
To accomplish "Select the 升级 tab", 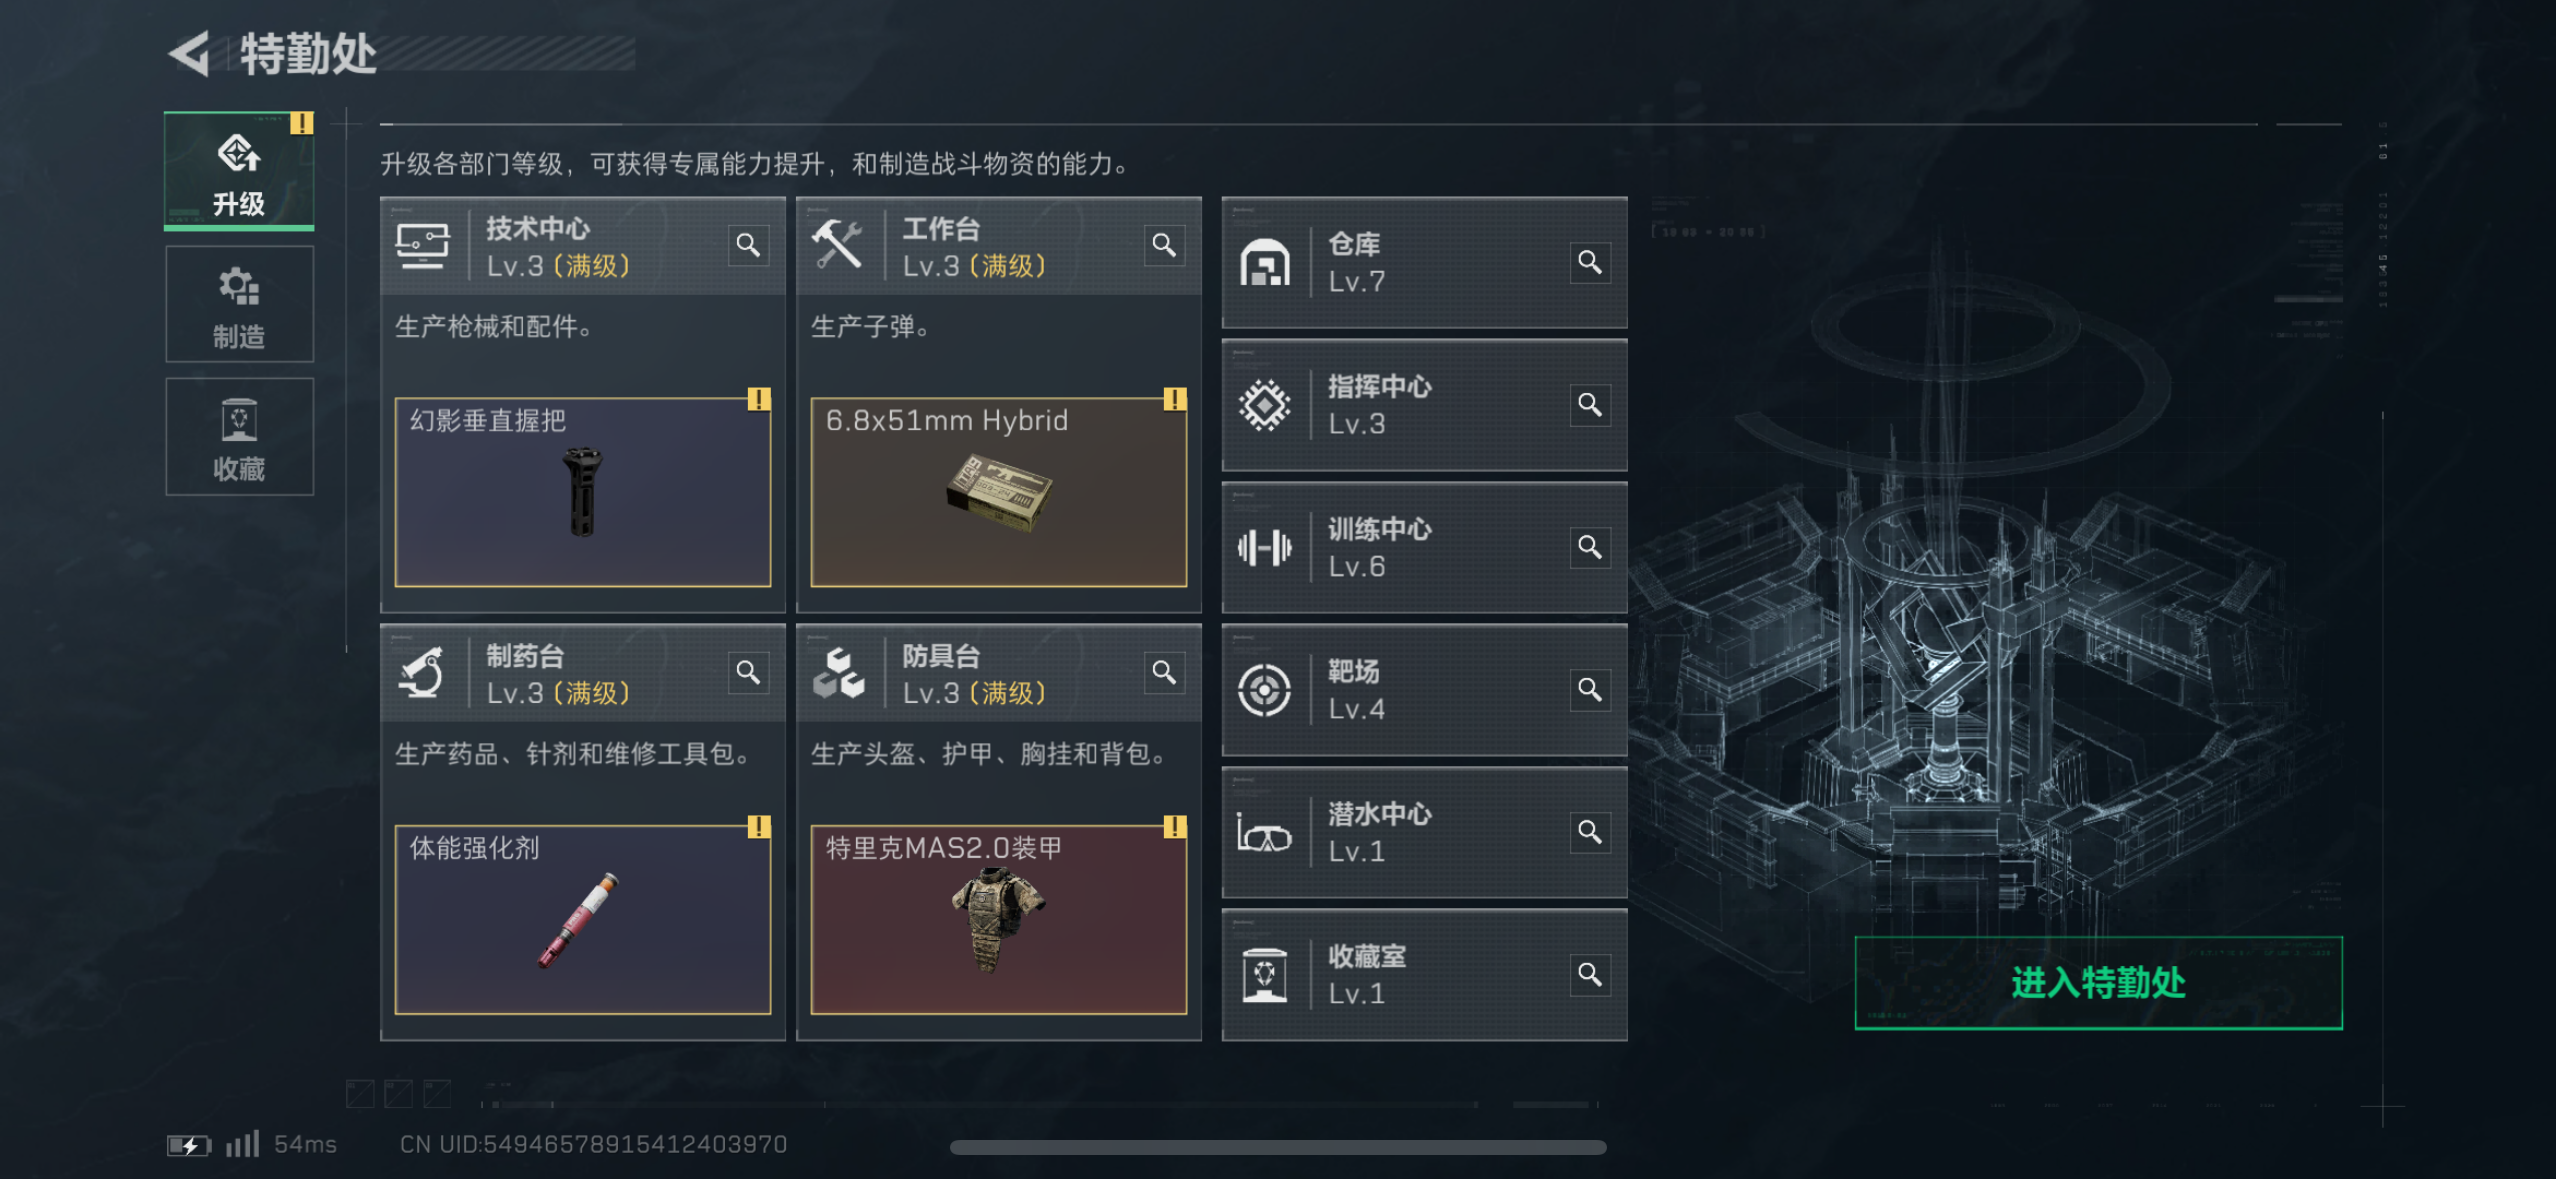I will click(239, 171).
